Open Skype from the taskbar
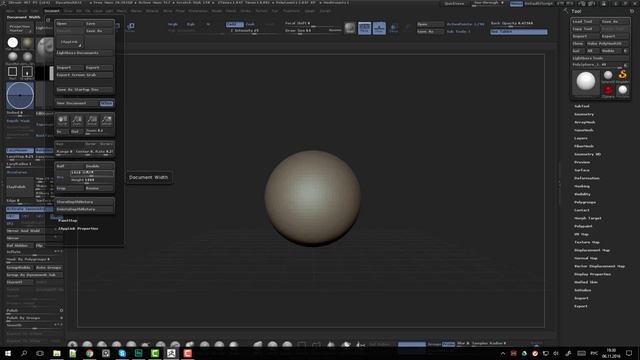This screenshot has height=360, width=640. click(122, 353)
